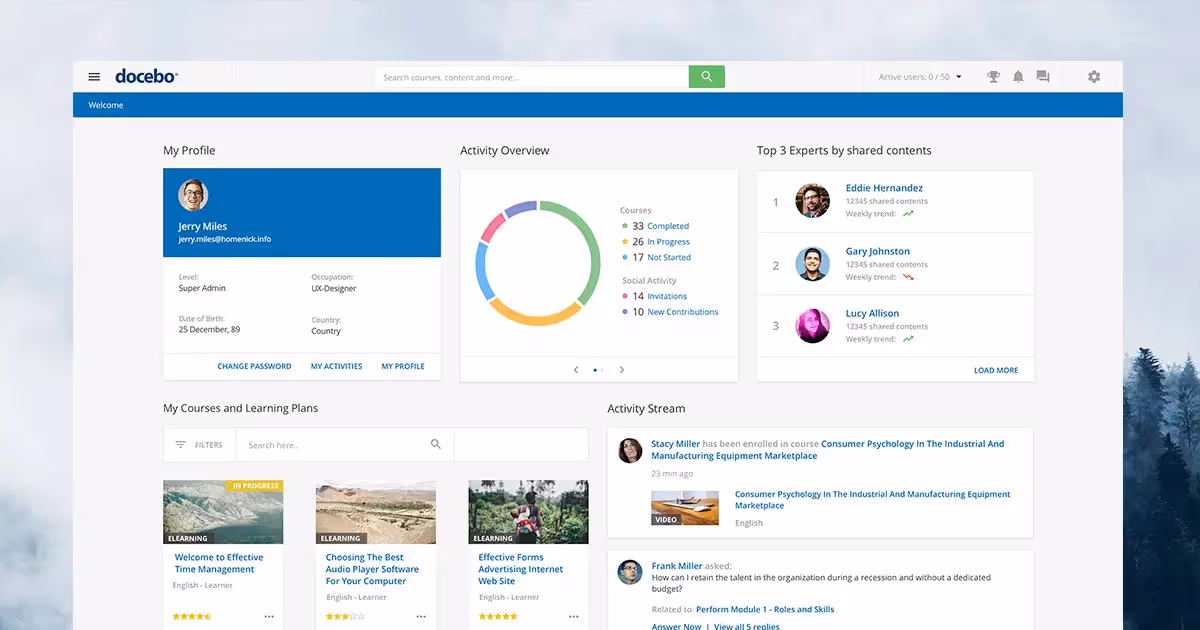Screen dimensions: 1200x630
Task: Open the notifications bell
Action: [x=1018, y=77]
